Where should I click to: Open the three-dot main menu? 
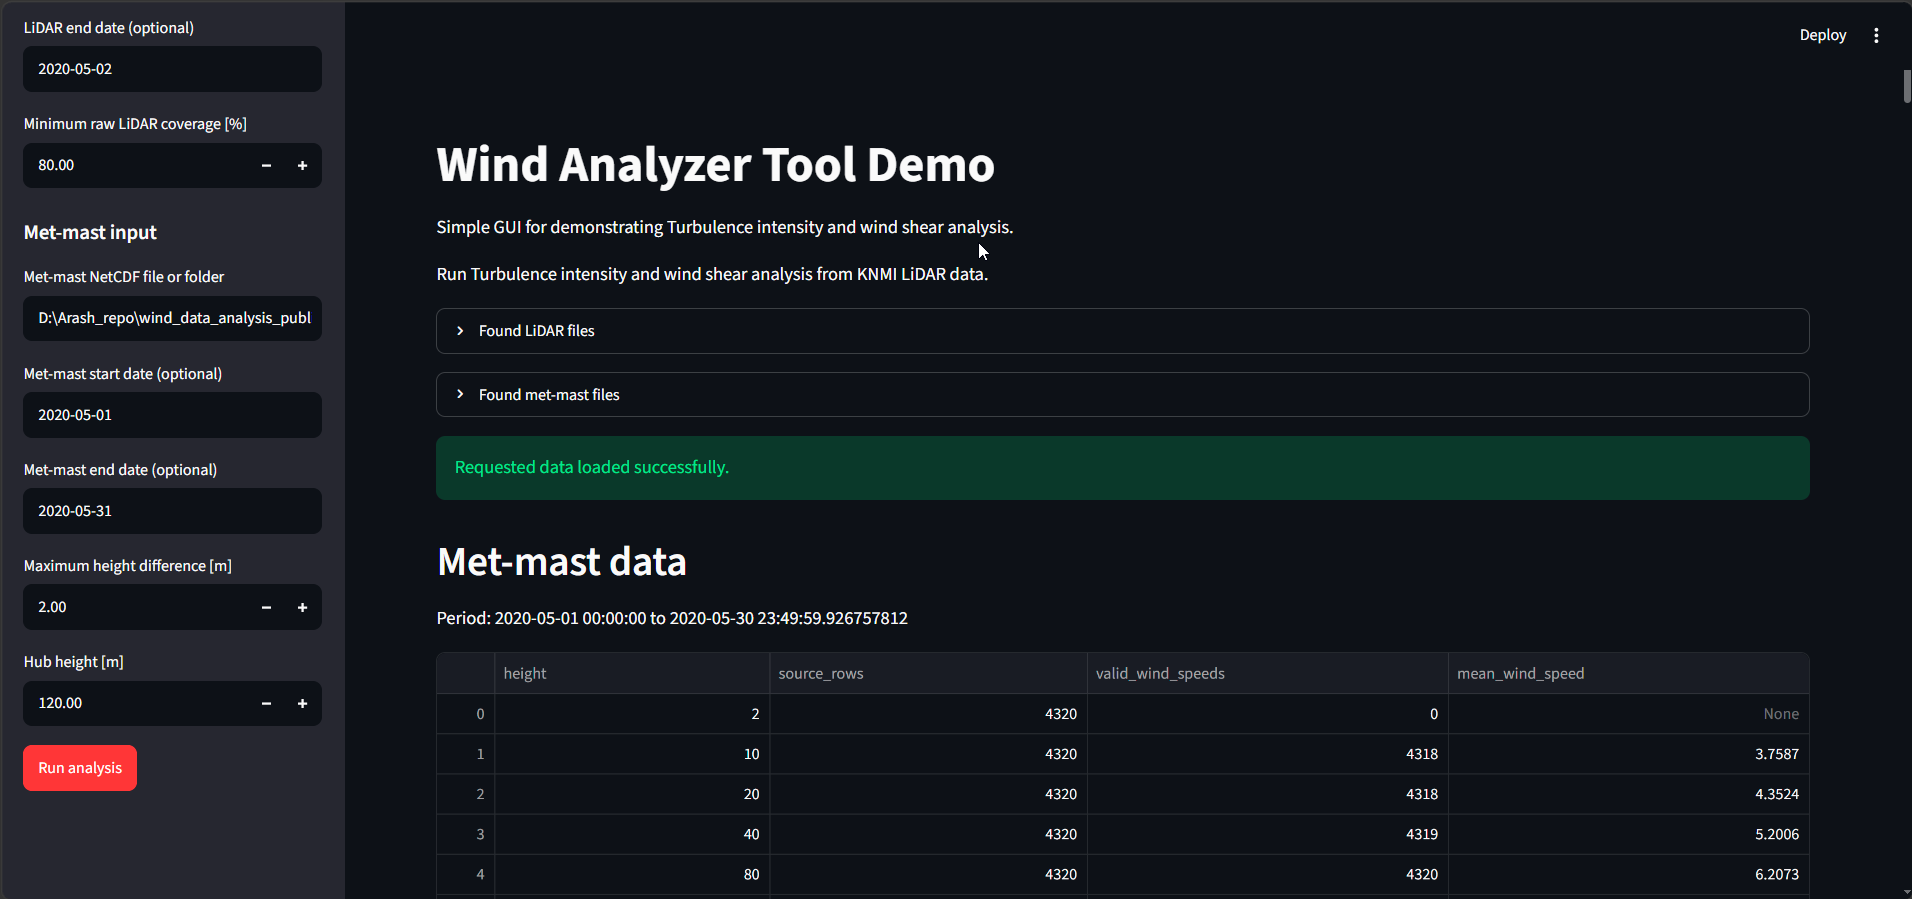click(x=1876, y=35)
